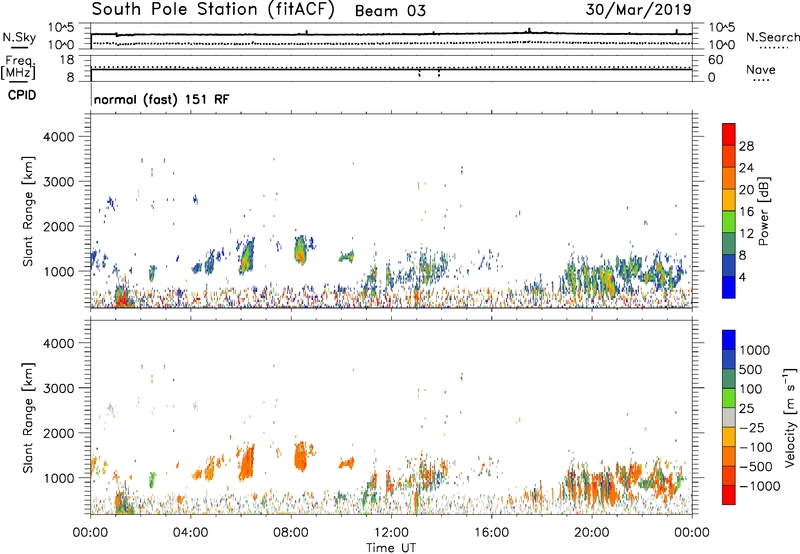Click the power panel 'Slant Range [km]' label
800x554 pixels.
(28, 211)
